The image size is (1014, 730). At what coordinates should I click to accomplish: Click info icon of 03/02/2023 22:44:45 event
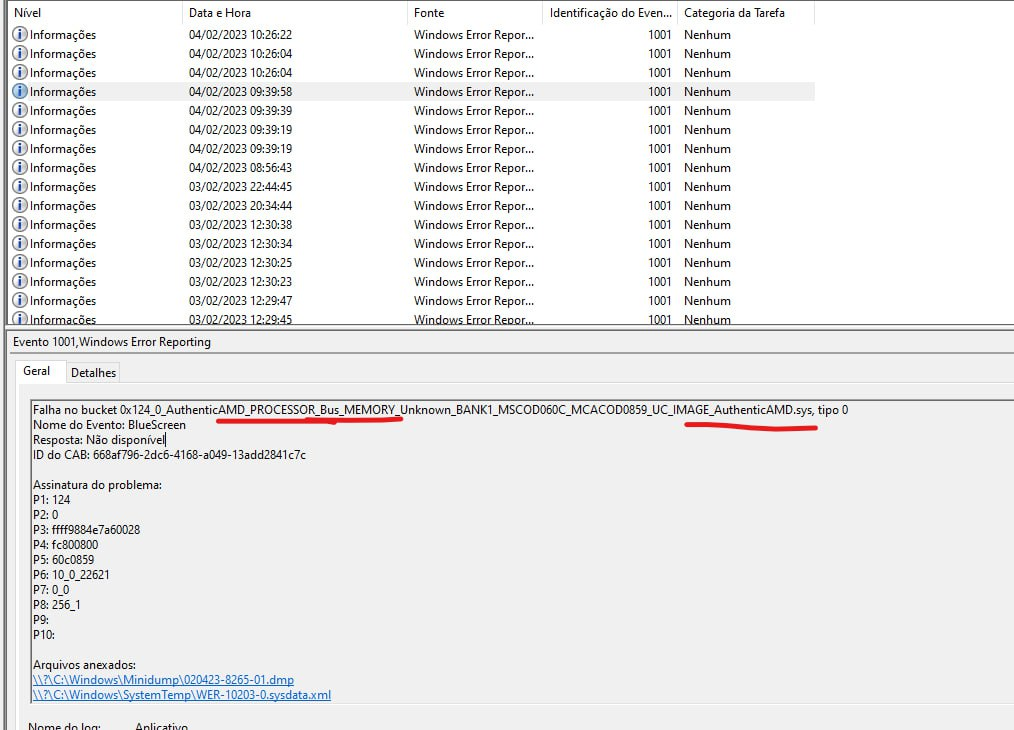click(x=20, y=186)
